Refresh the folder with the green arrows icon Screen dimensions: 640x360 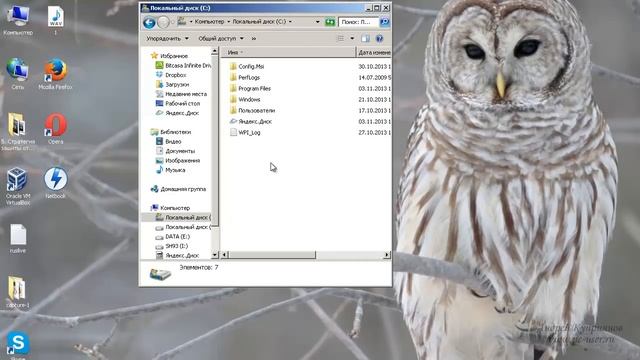pyautogui.click(x=330, y=22)
